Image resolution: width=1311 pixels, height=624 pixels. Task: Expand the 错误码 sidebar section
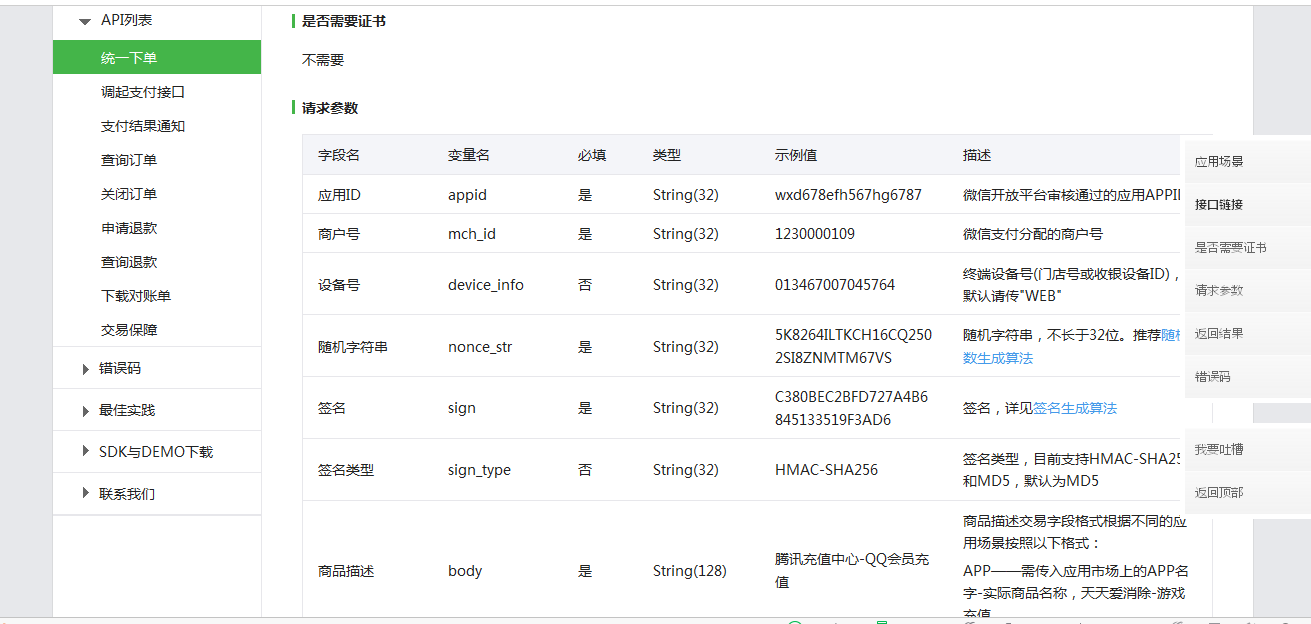(x=120, y=367)
